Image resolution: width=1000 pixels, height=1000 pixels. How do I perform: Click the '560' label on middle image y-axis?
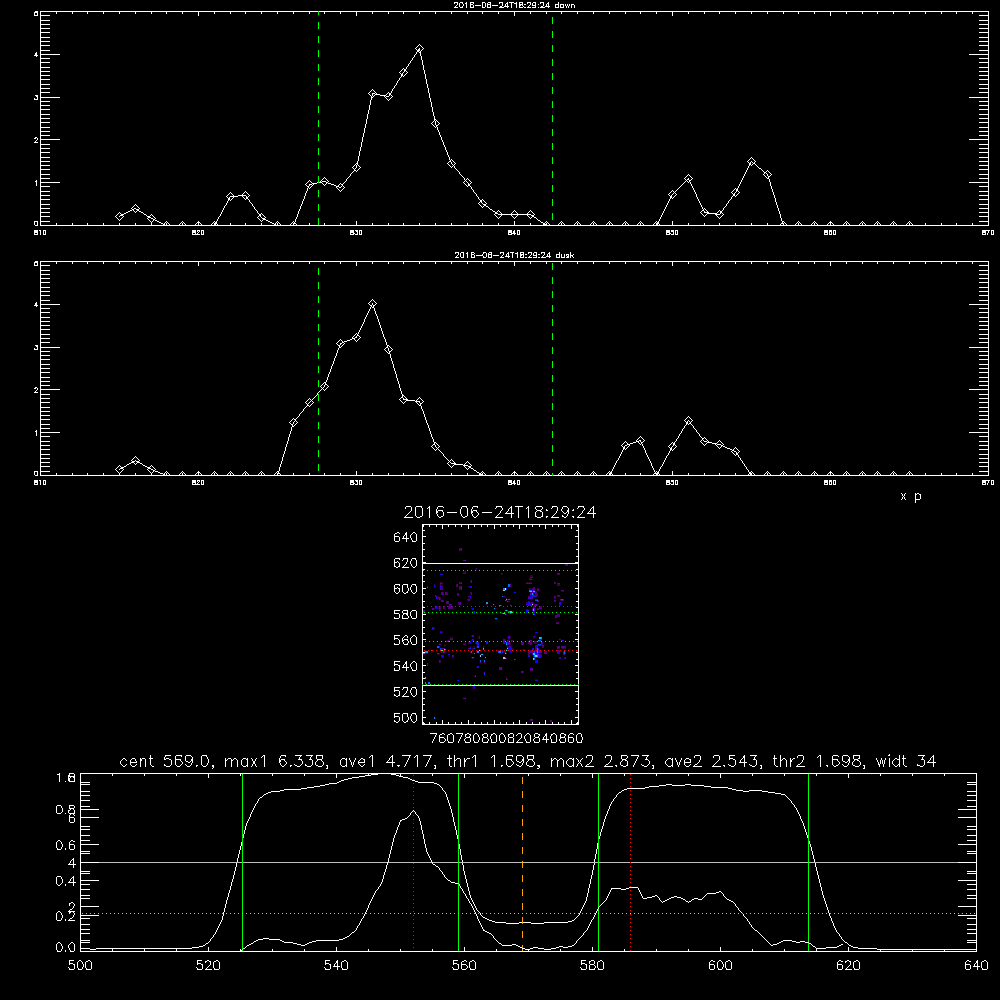click(x=406, y=640)
